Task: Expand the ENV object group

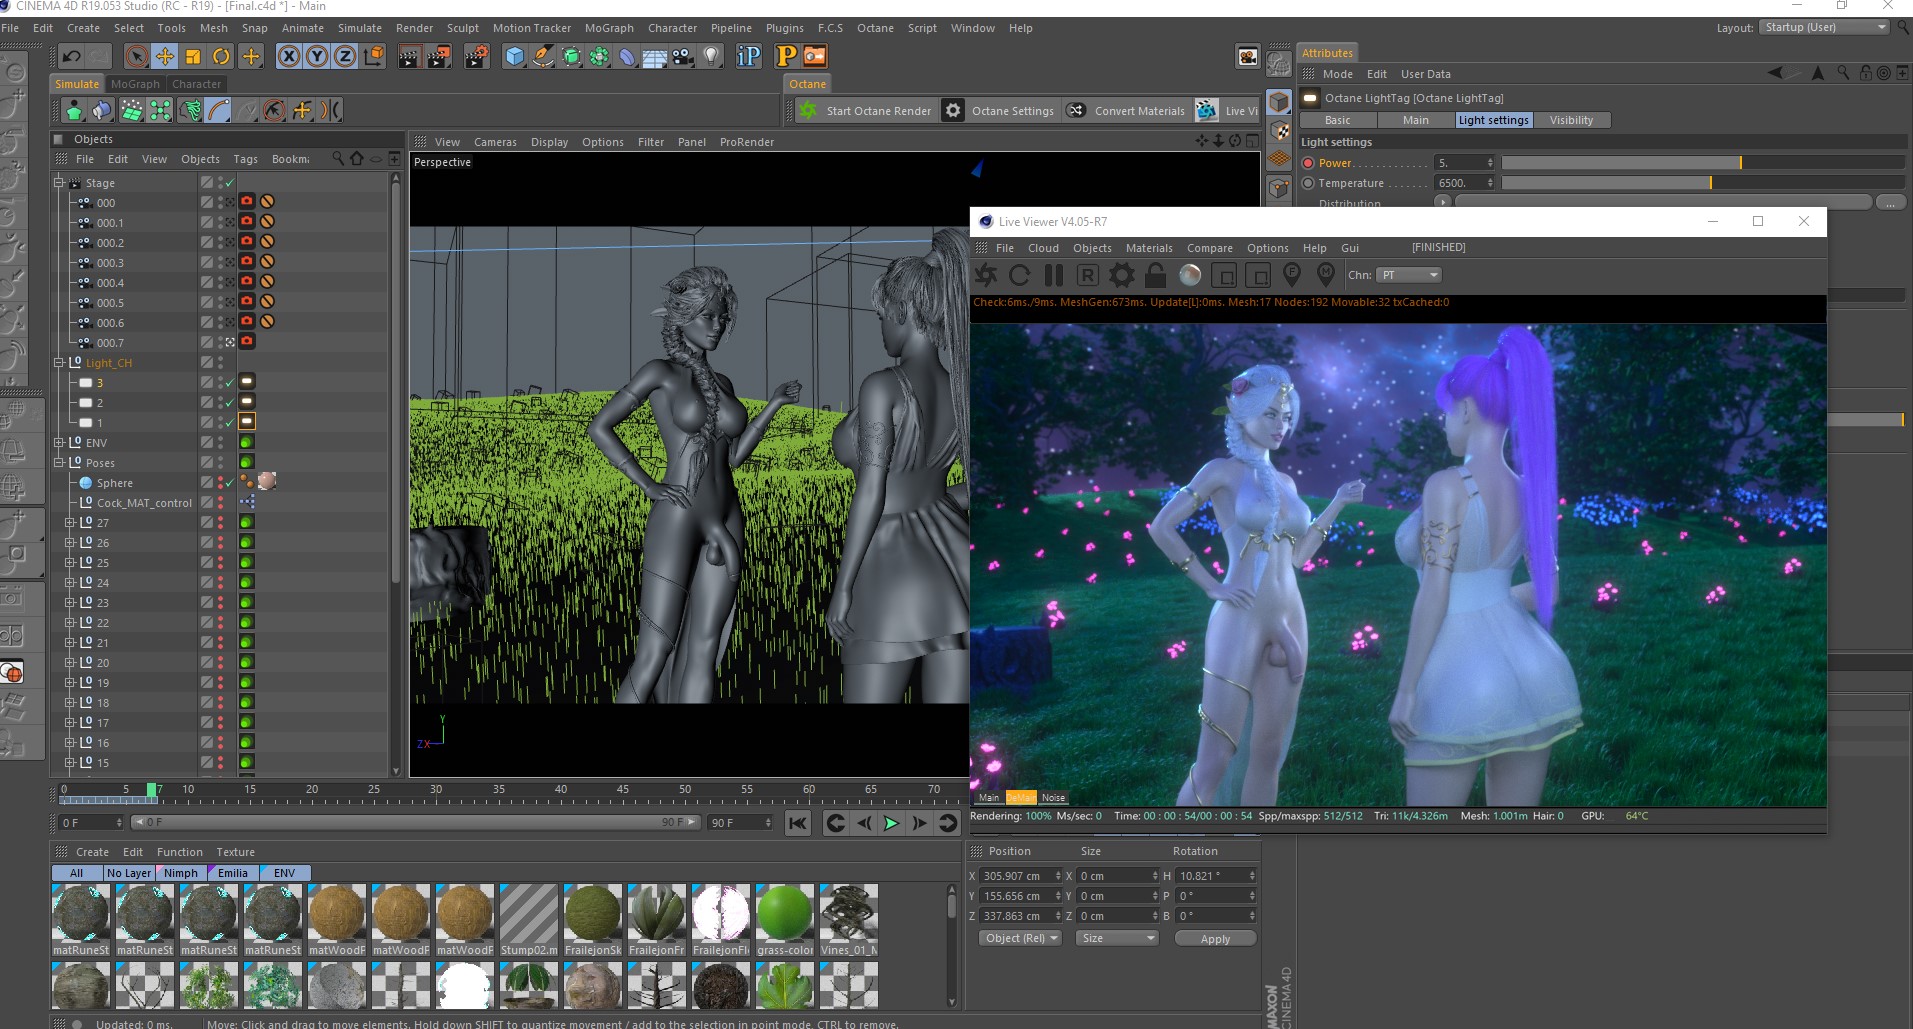Action: 59,443
